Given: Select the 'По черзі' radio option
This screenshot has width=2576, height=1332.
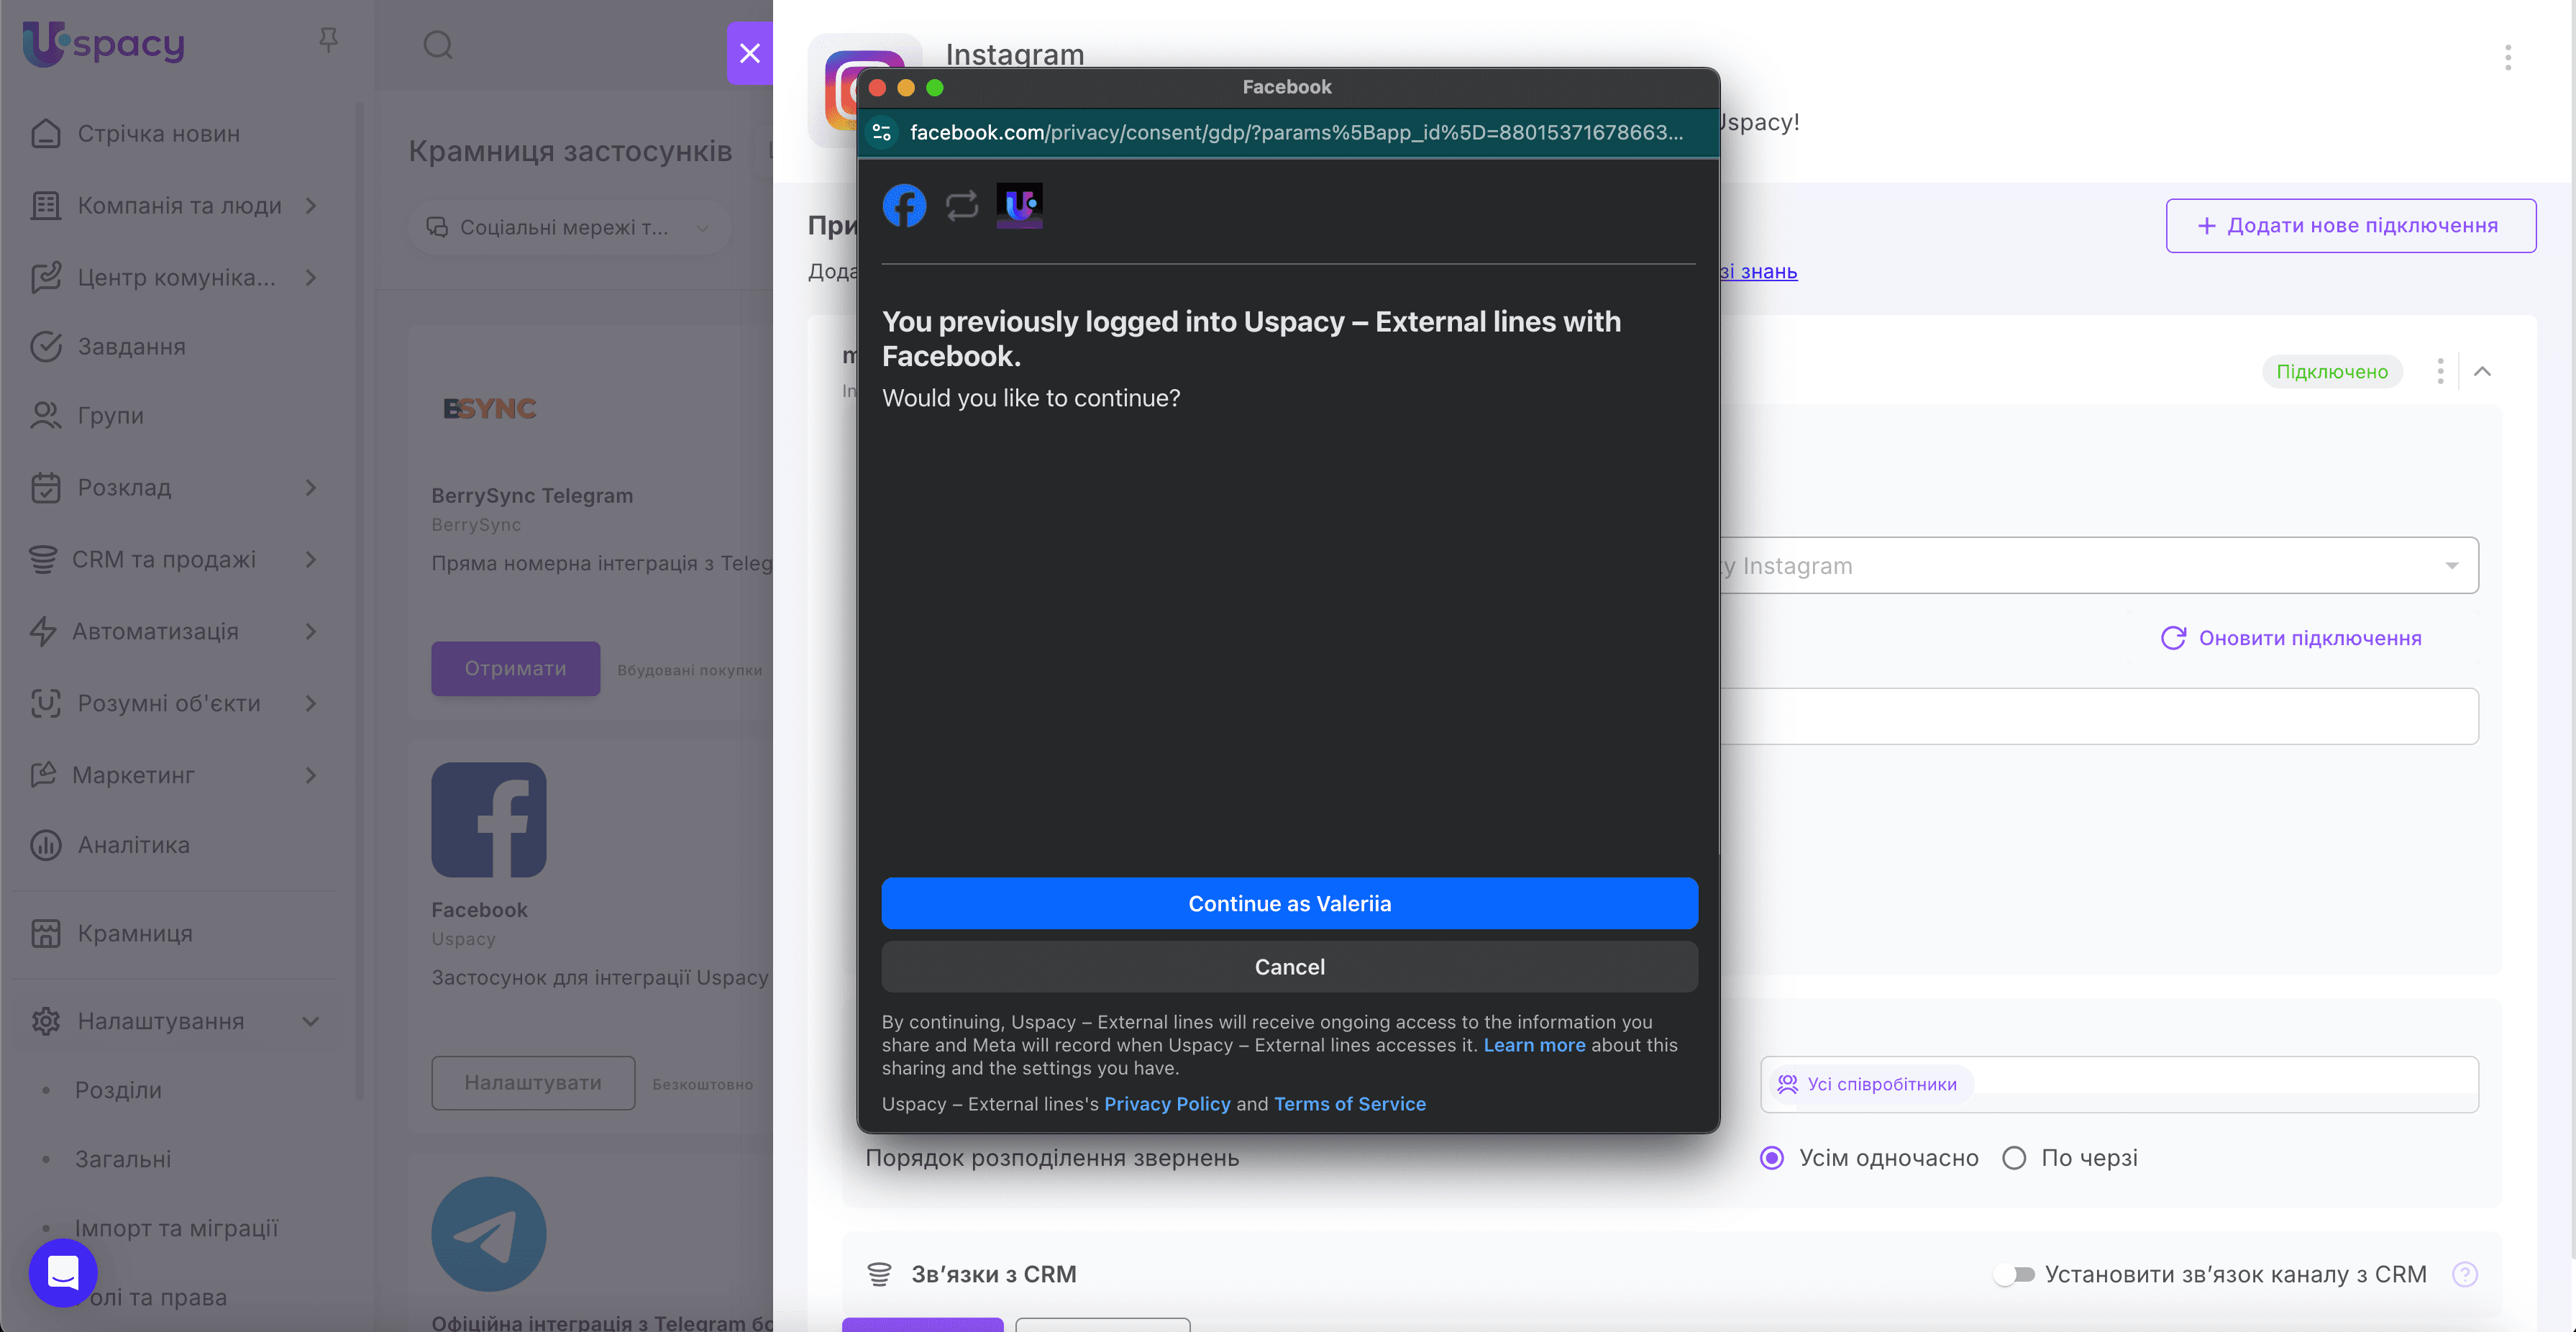Looking at the screenshot, I should click(2014, 1158).
